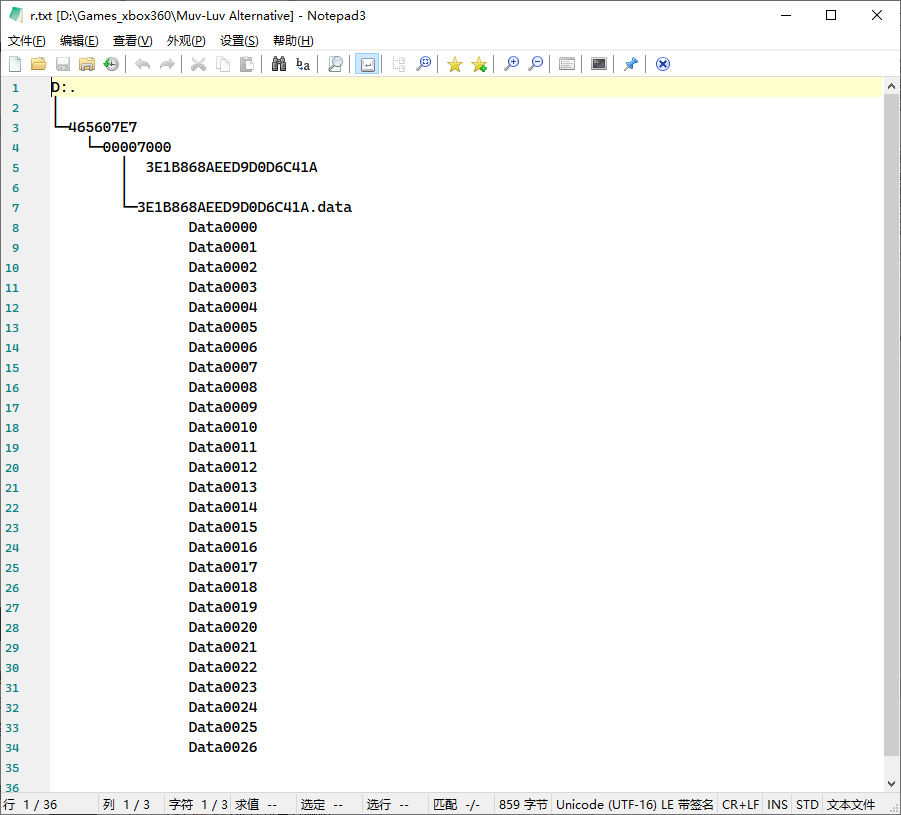Click the star with plus icon
901x815 pixels.
(x=479, y=64)
